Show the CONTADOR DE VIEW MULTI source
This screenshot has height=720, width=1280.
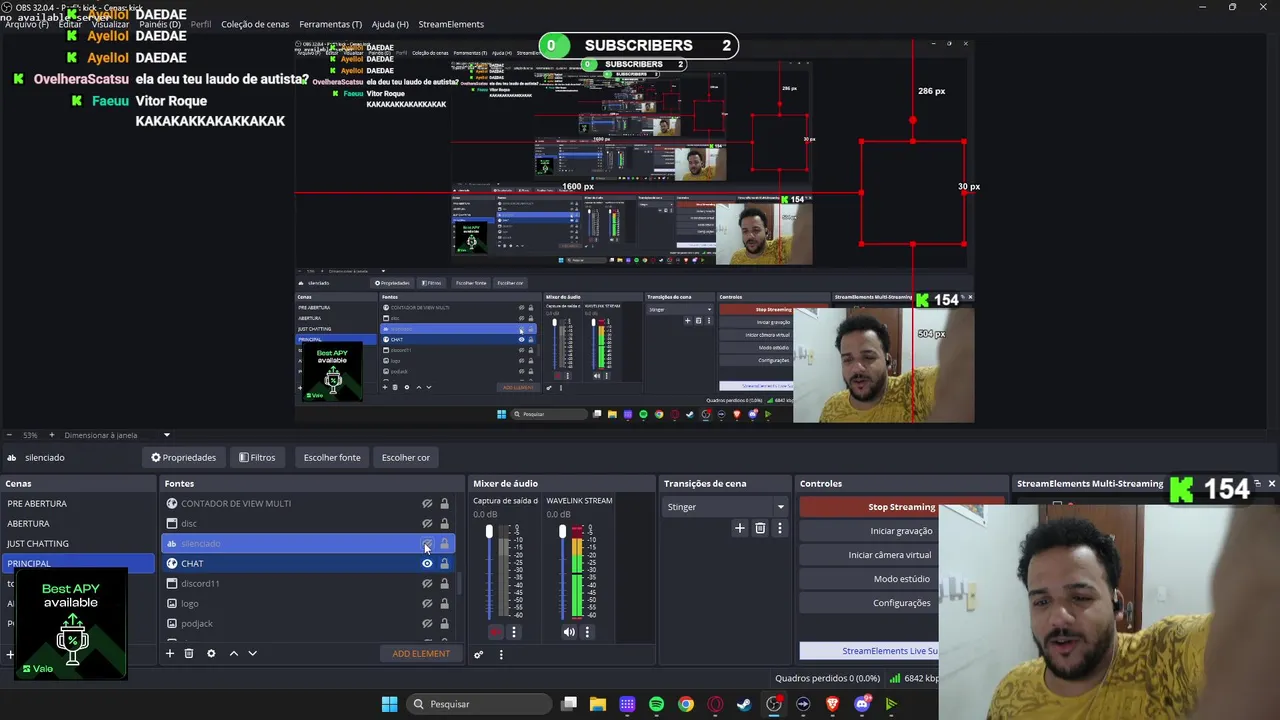[427, 504]
